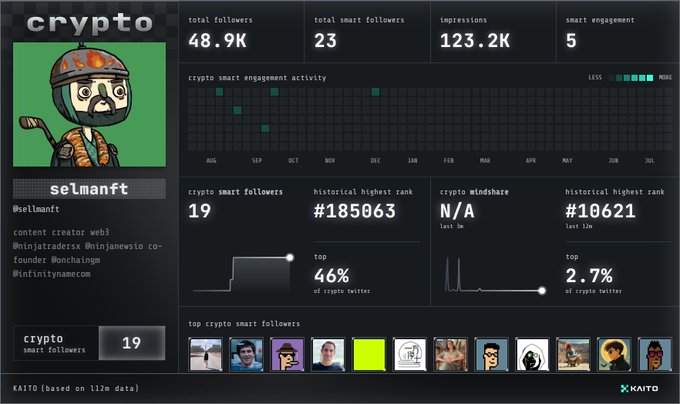Select the outdoor photo follower avatar with hat

pos(451,355)
